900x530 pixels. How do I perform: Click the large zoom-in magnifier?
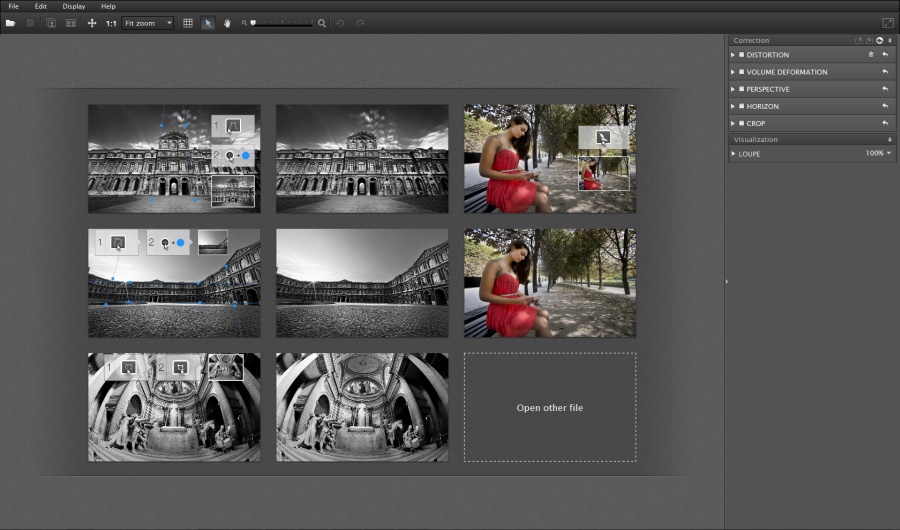click(322, 23)
